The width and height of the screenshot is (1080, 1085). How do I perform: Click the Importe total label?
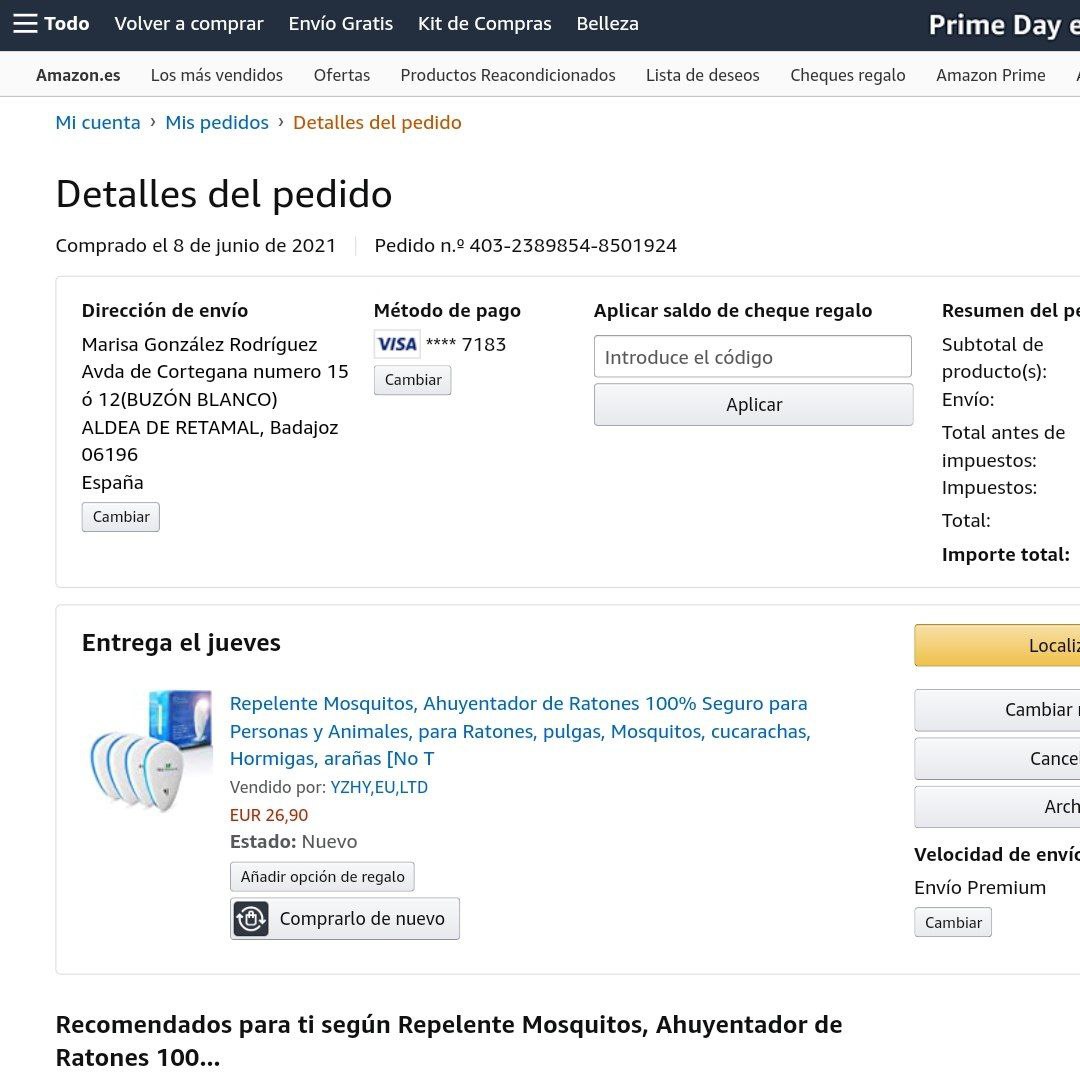tap(1005, 555)
